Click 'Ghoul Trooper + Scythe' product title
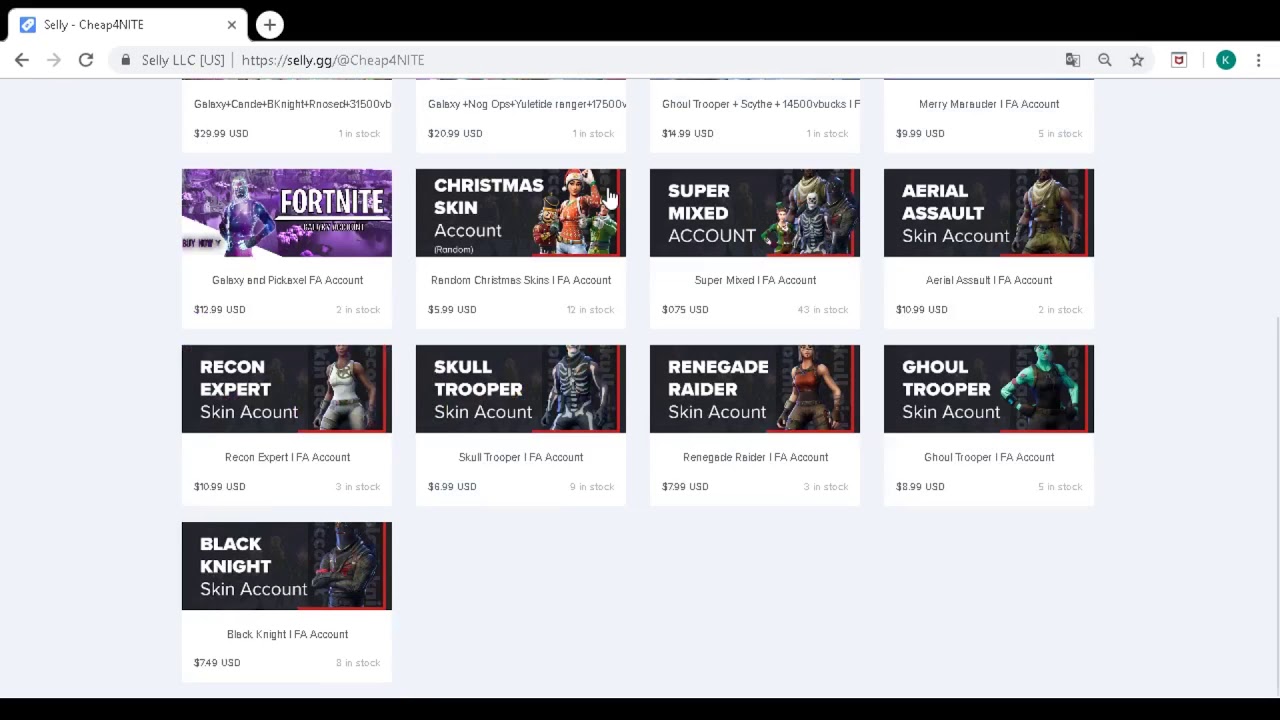This screenshot has width=1280, height=720. [761, 104]
